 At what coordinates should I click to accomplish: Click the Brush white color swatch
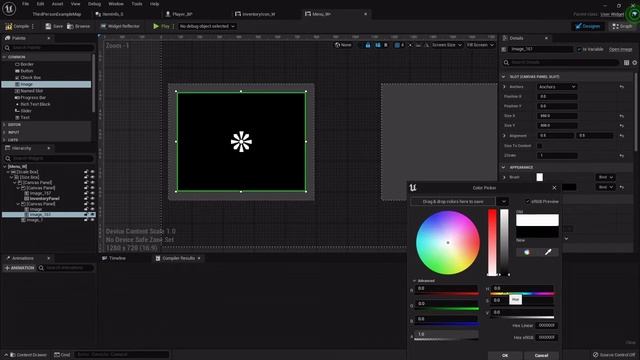click(540, 177)
